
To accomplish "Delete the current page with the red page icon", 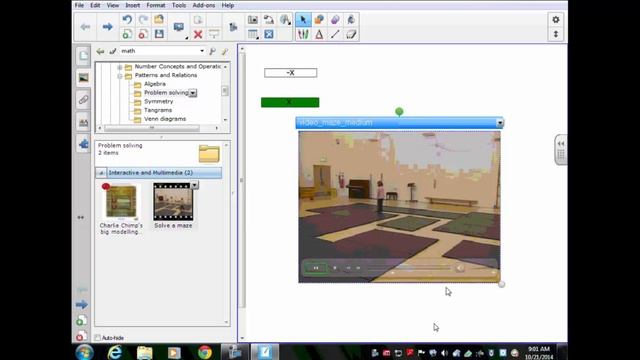I will click(143, 34).
